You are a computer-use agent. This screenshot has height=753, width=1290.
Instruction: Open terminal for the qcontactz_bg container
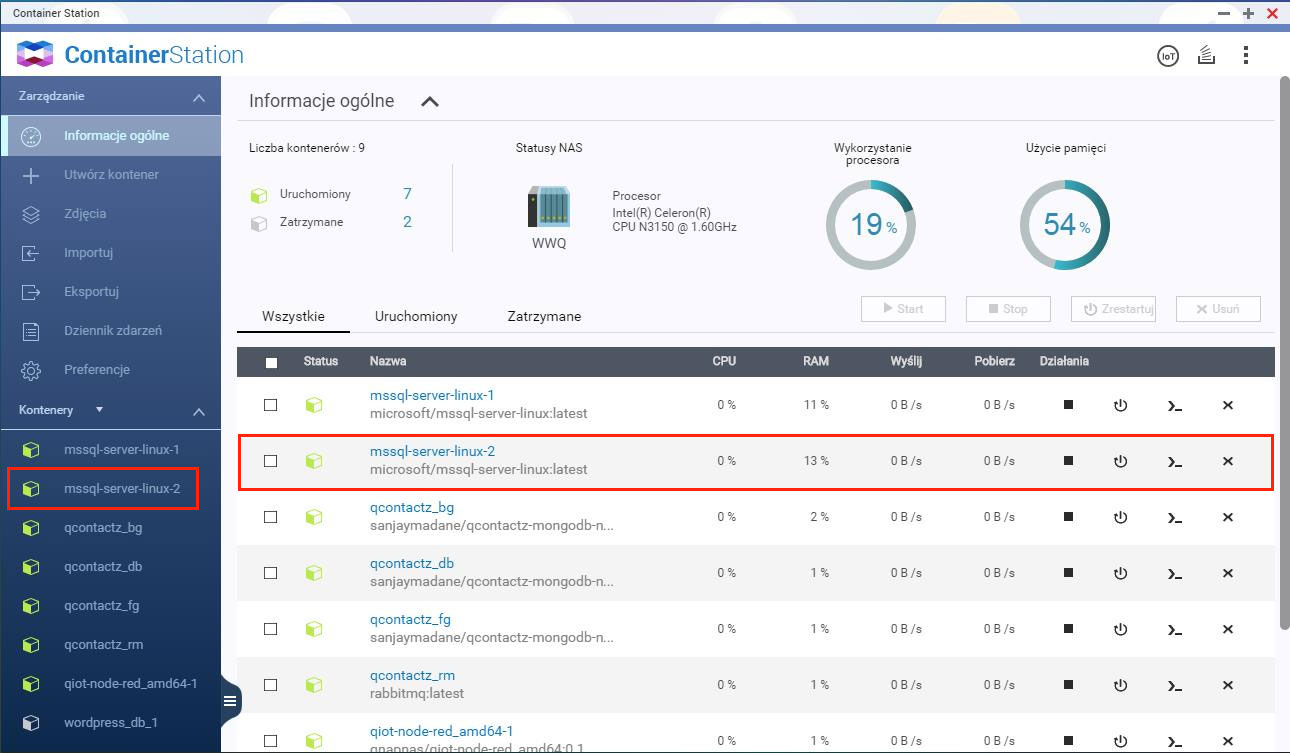[1174, 517]
